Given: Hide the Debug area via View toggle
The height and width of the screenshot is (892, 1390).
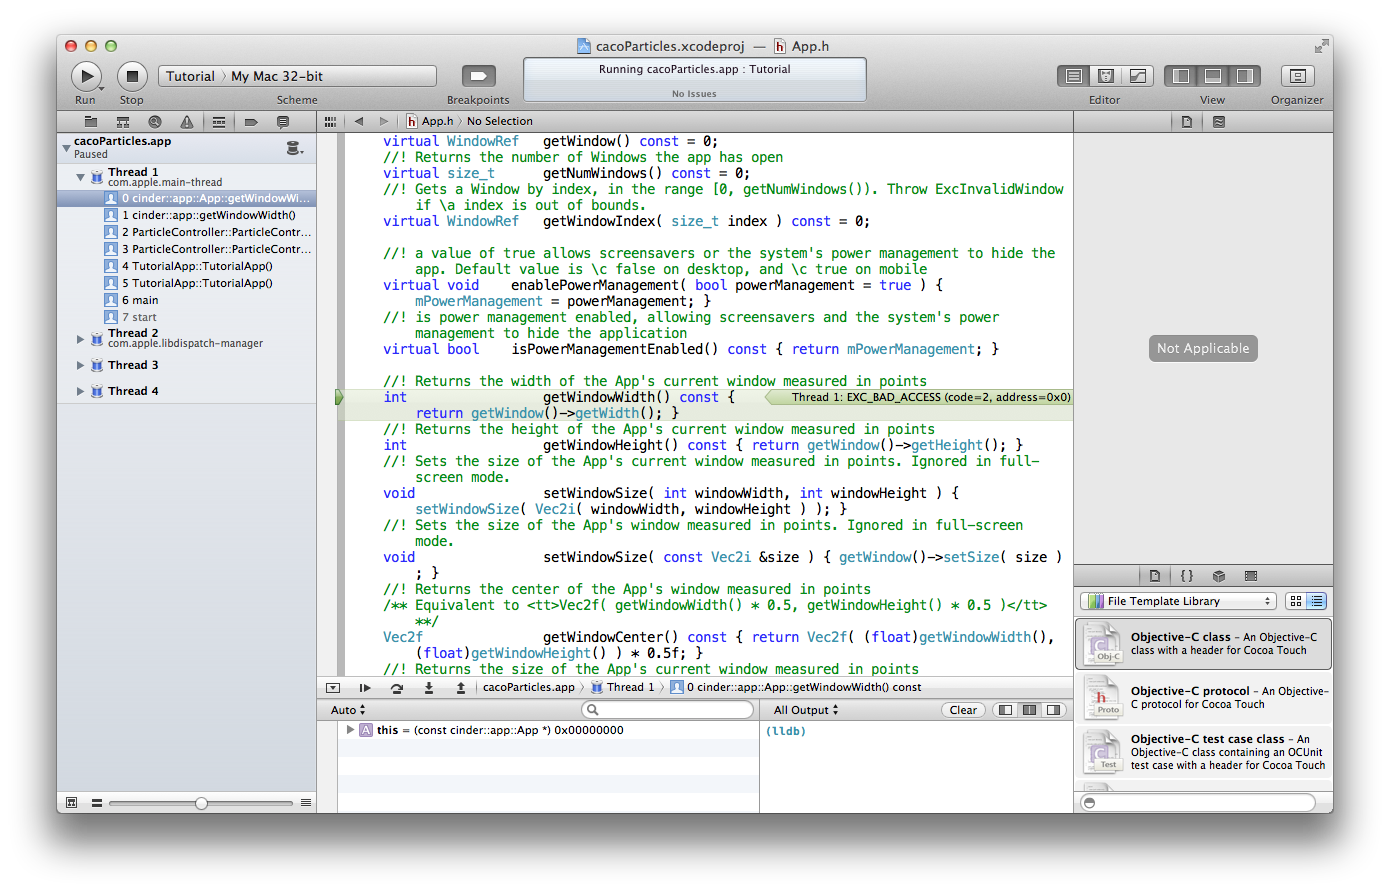Looking at the screenshot, I should pyautogui.click(x=1213, y=76).
